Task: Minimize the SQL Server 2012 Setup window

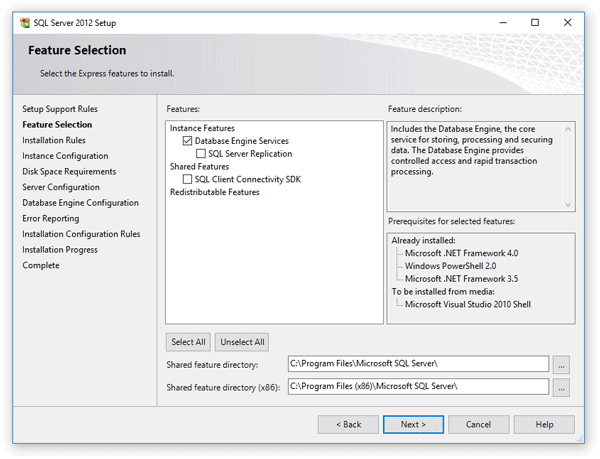Action: (x=503, y=23)
